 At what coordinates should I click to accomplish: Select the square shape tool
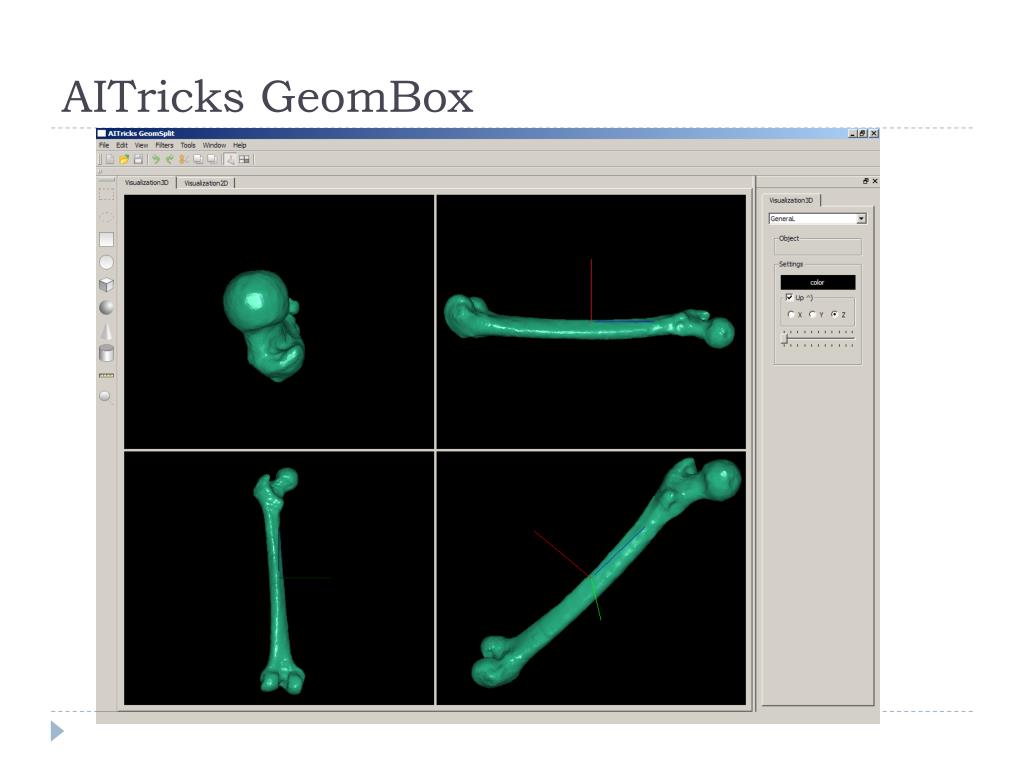point(106,240)
